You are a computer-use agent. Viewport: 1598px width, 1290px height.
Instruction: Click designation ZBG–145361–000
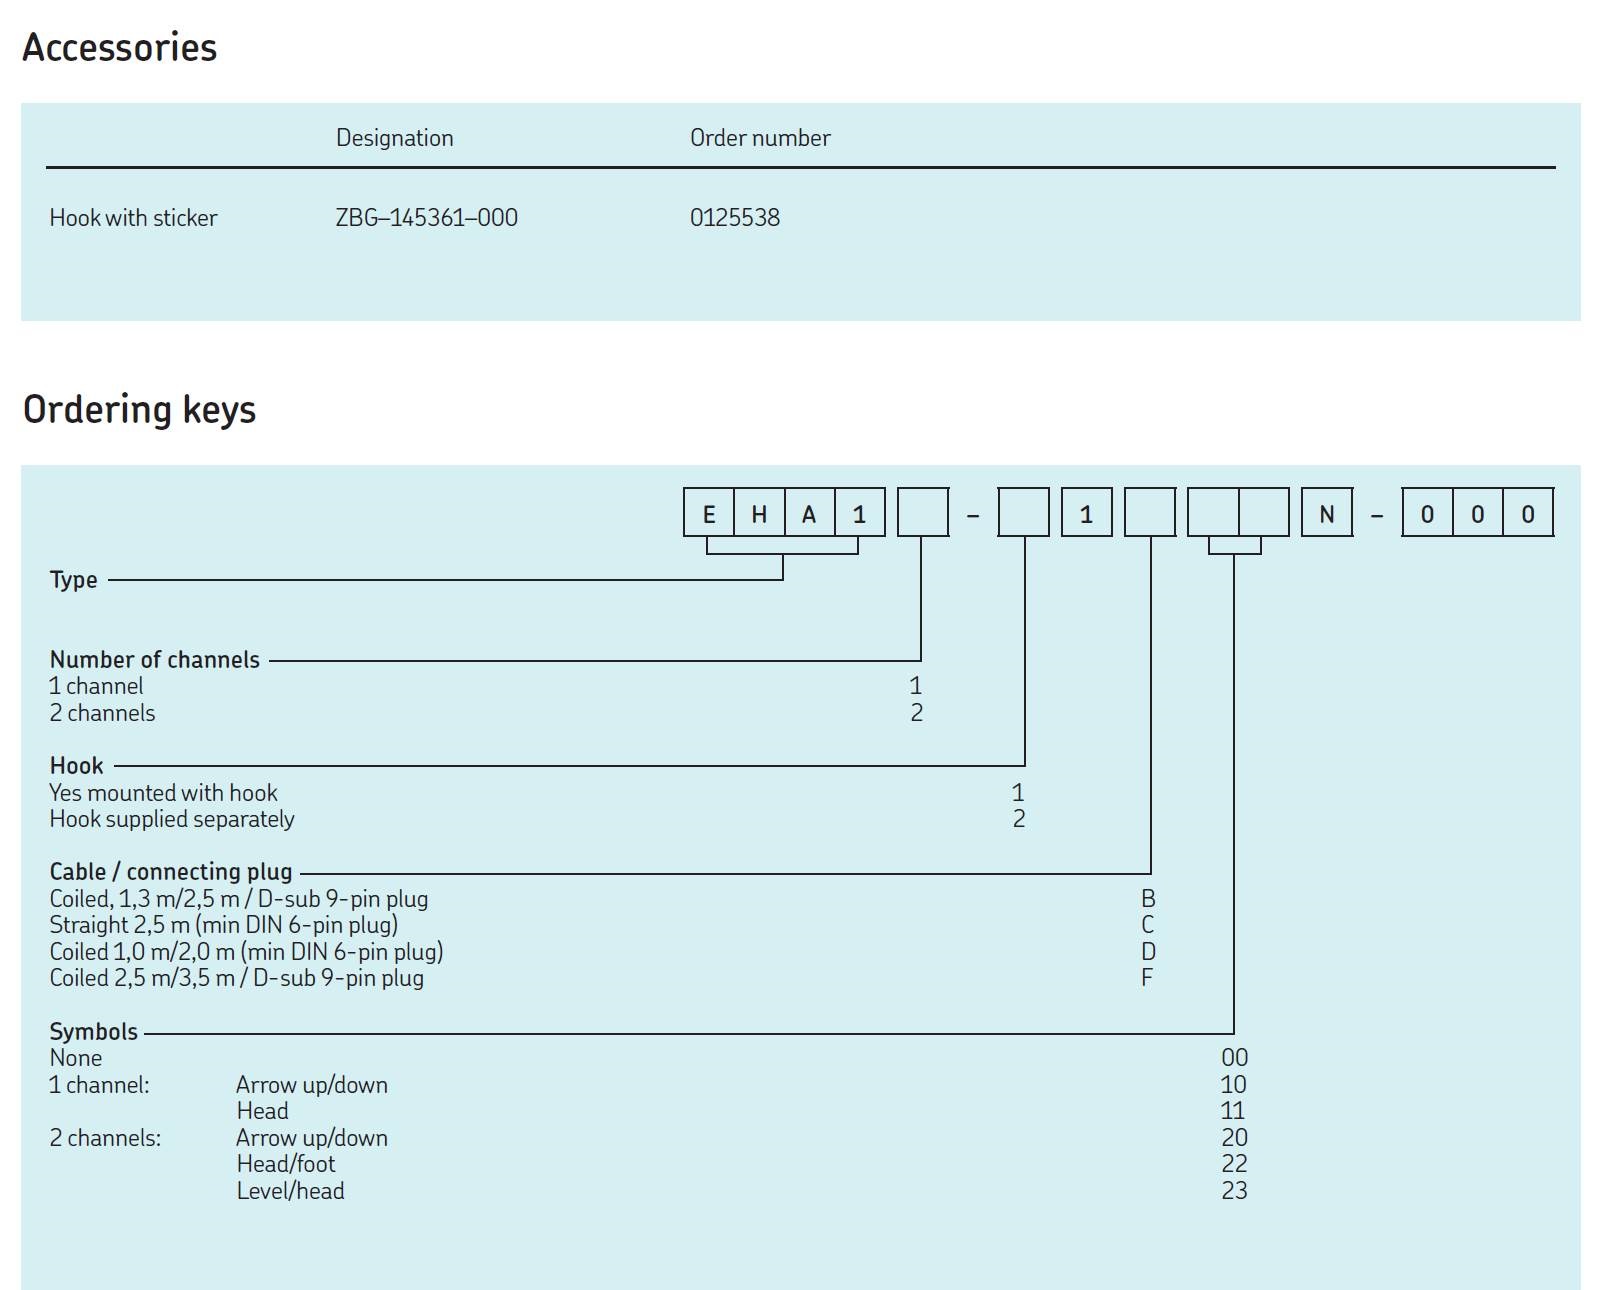[x=426, y=218]
